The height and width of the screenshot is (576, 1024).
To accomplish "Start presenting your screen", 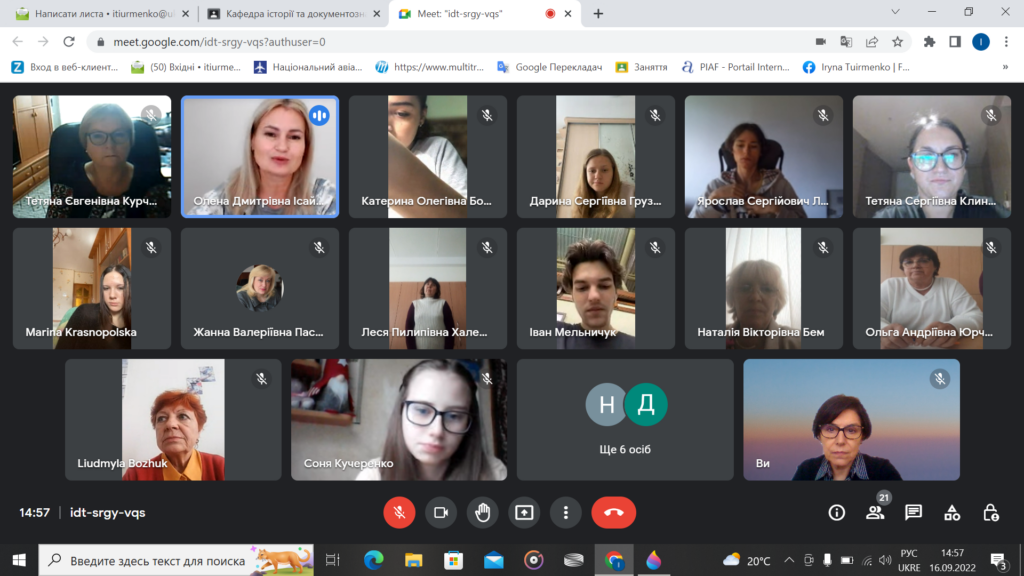I will (x=524, y=512).
